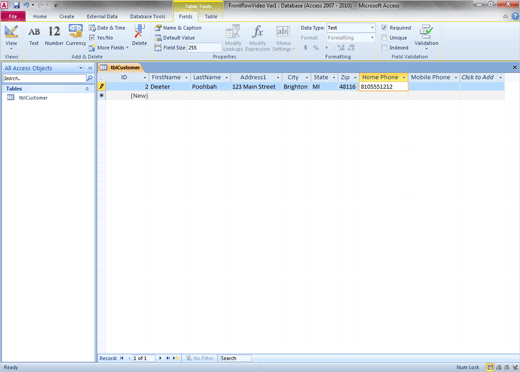The width and height of the screenshot is (520, 372).
Task: Close the tblCustomer table window
Action: point(515,67)
